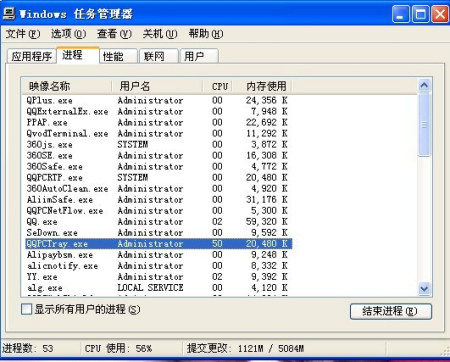The width and height of the screenshot is (450, 362).
Task: Click the 59,320 K memory value
Action: (266, 222)
